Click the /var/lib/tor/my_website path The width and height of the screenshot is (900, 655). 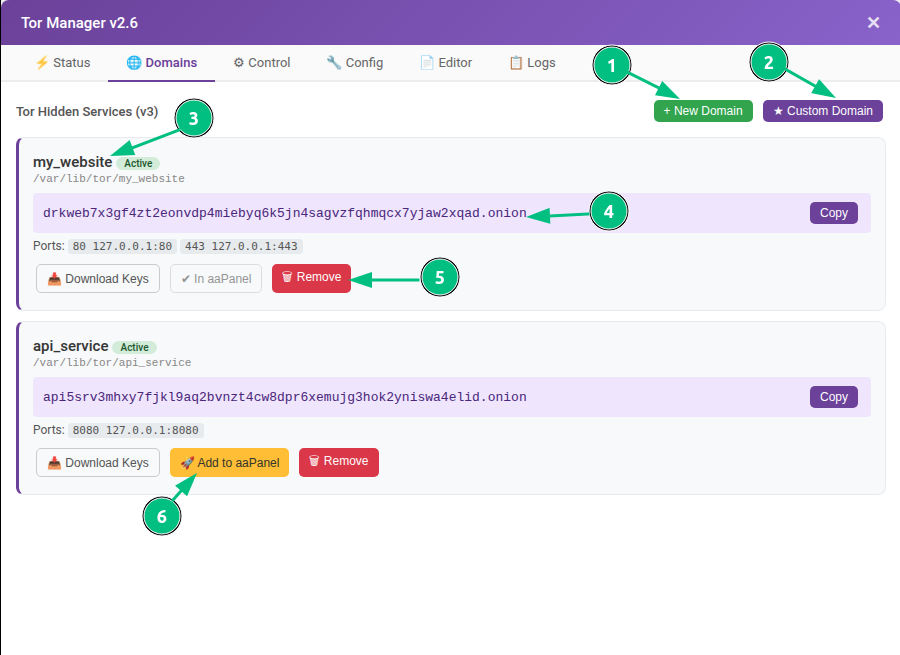click(109, 179)
